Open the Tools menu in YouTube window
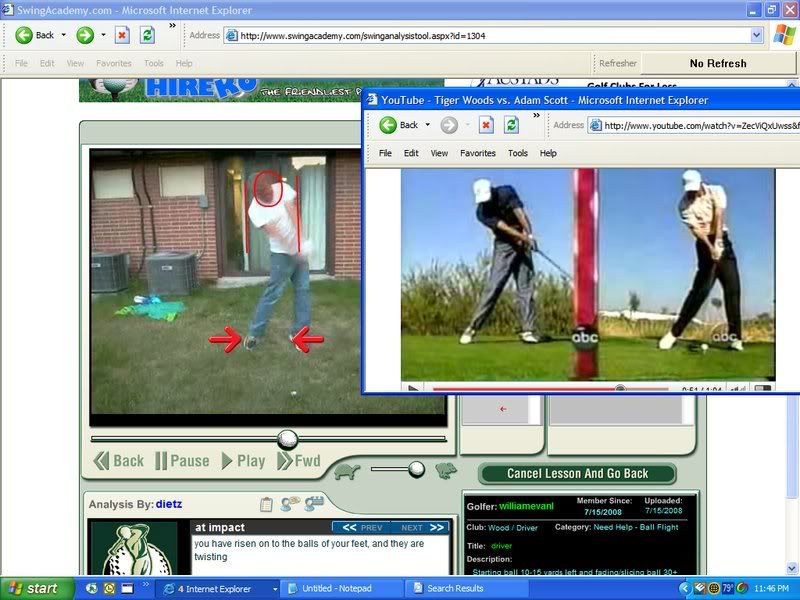Image resolution: width=800 pixels, height=600 pixels. (517, 153)
